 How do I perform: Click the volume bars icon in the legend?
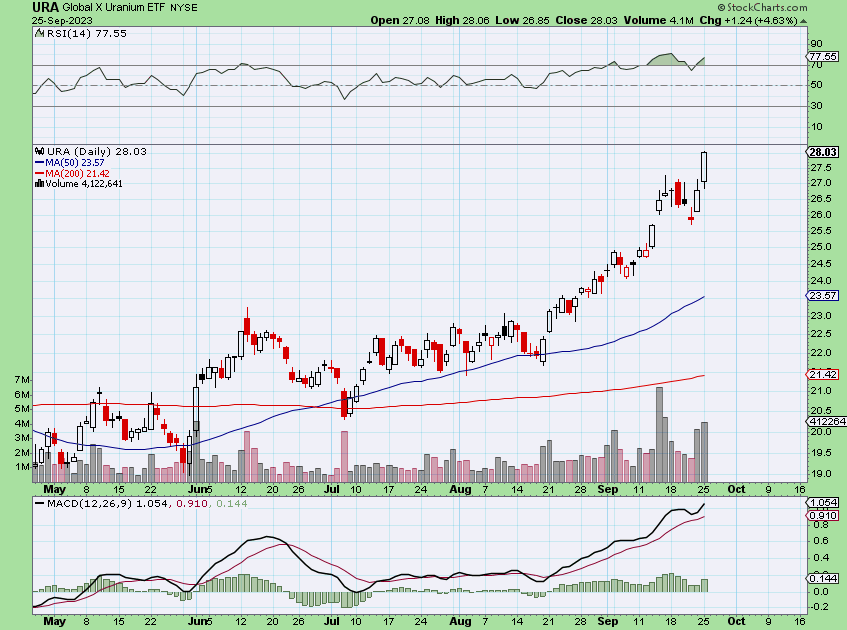[x=39, y=184]
